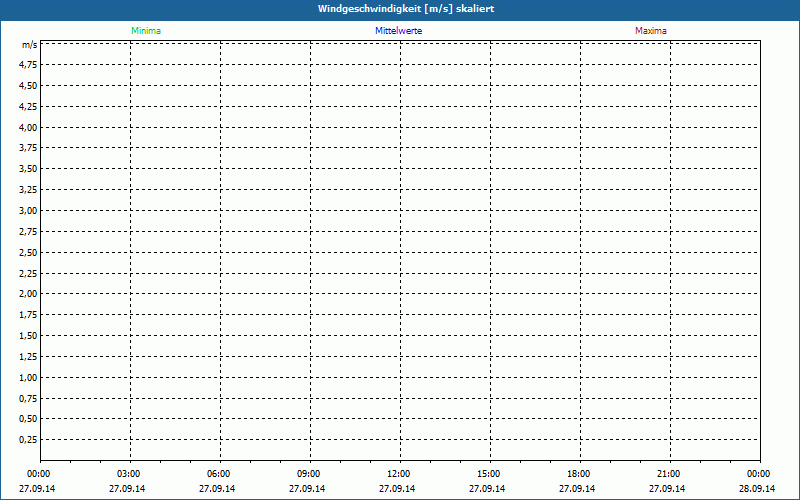This screenshot has width=800, height=500.
Task: Click the '2,50' y-axis value
Action: [x=28, y=253]
